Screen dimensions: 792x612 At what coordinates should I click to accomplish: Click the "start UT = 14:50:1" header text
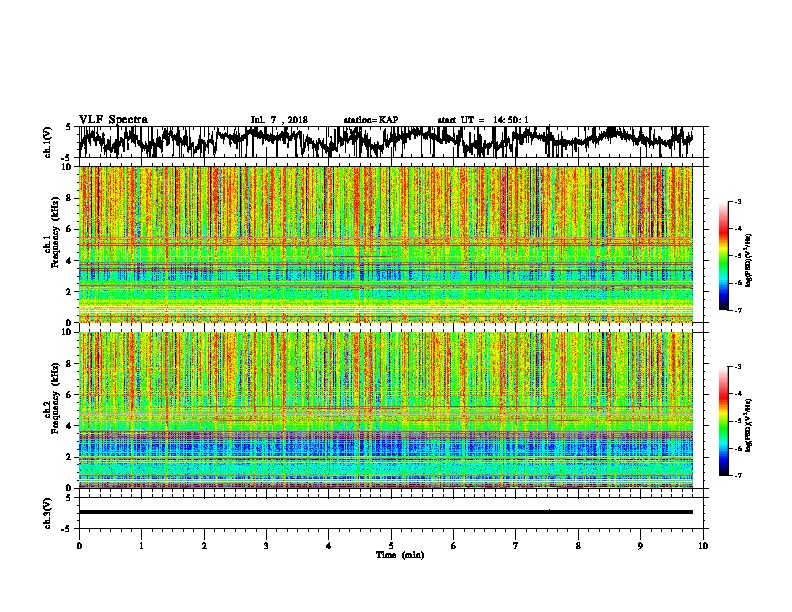click(x=483, y=120)
